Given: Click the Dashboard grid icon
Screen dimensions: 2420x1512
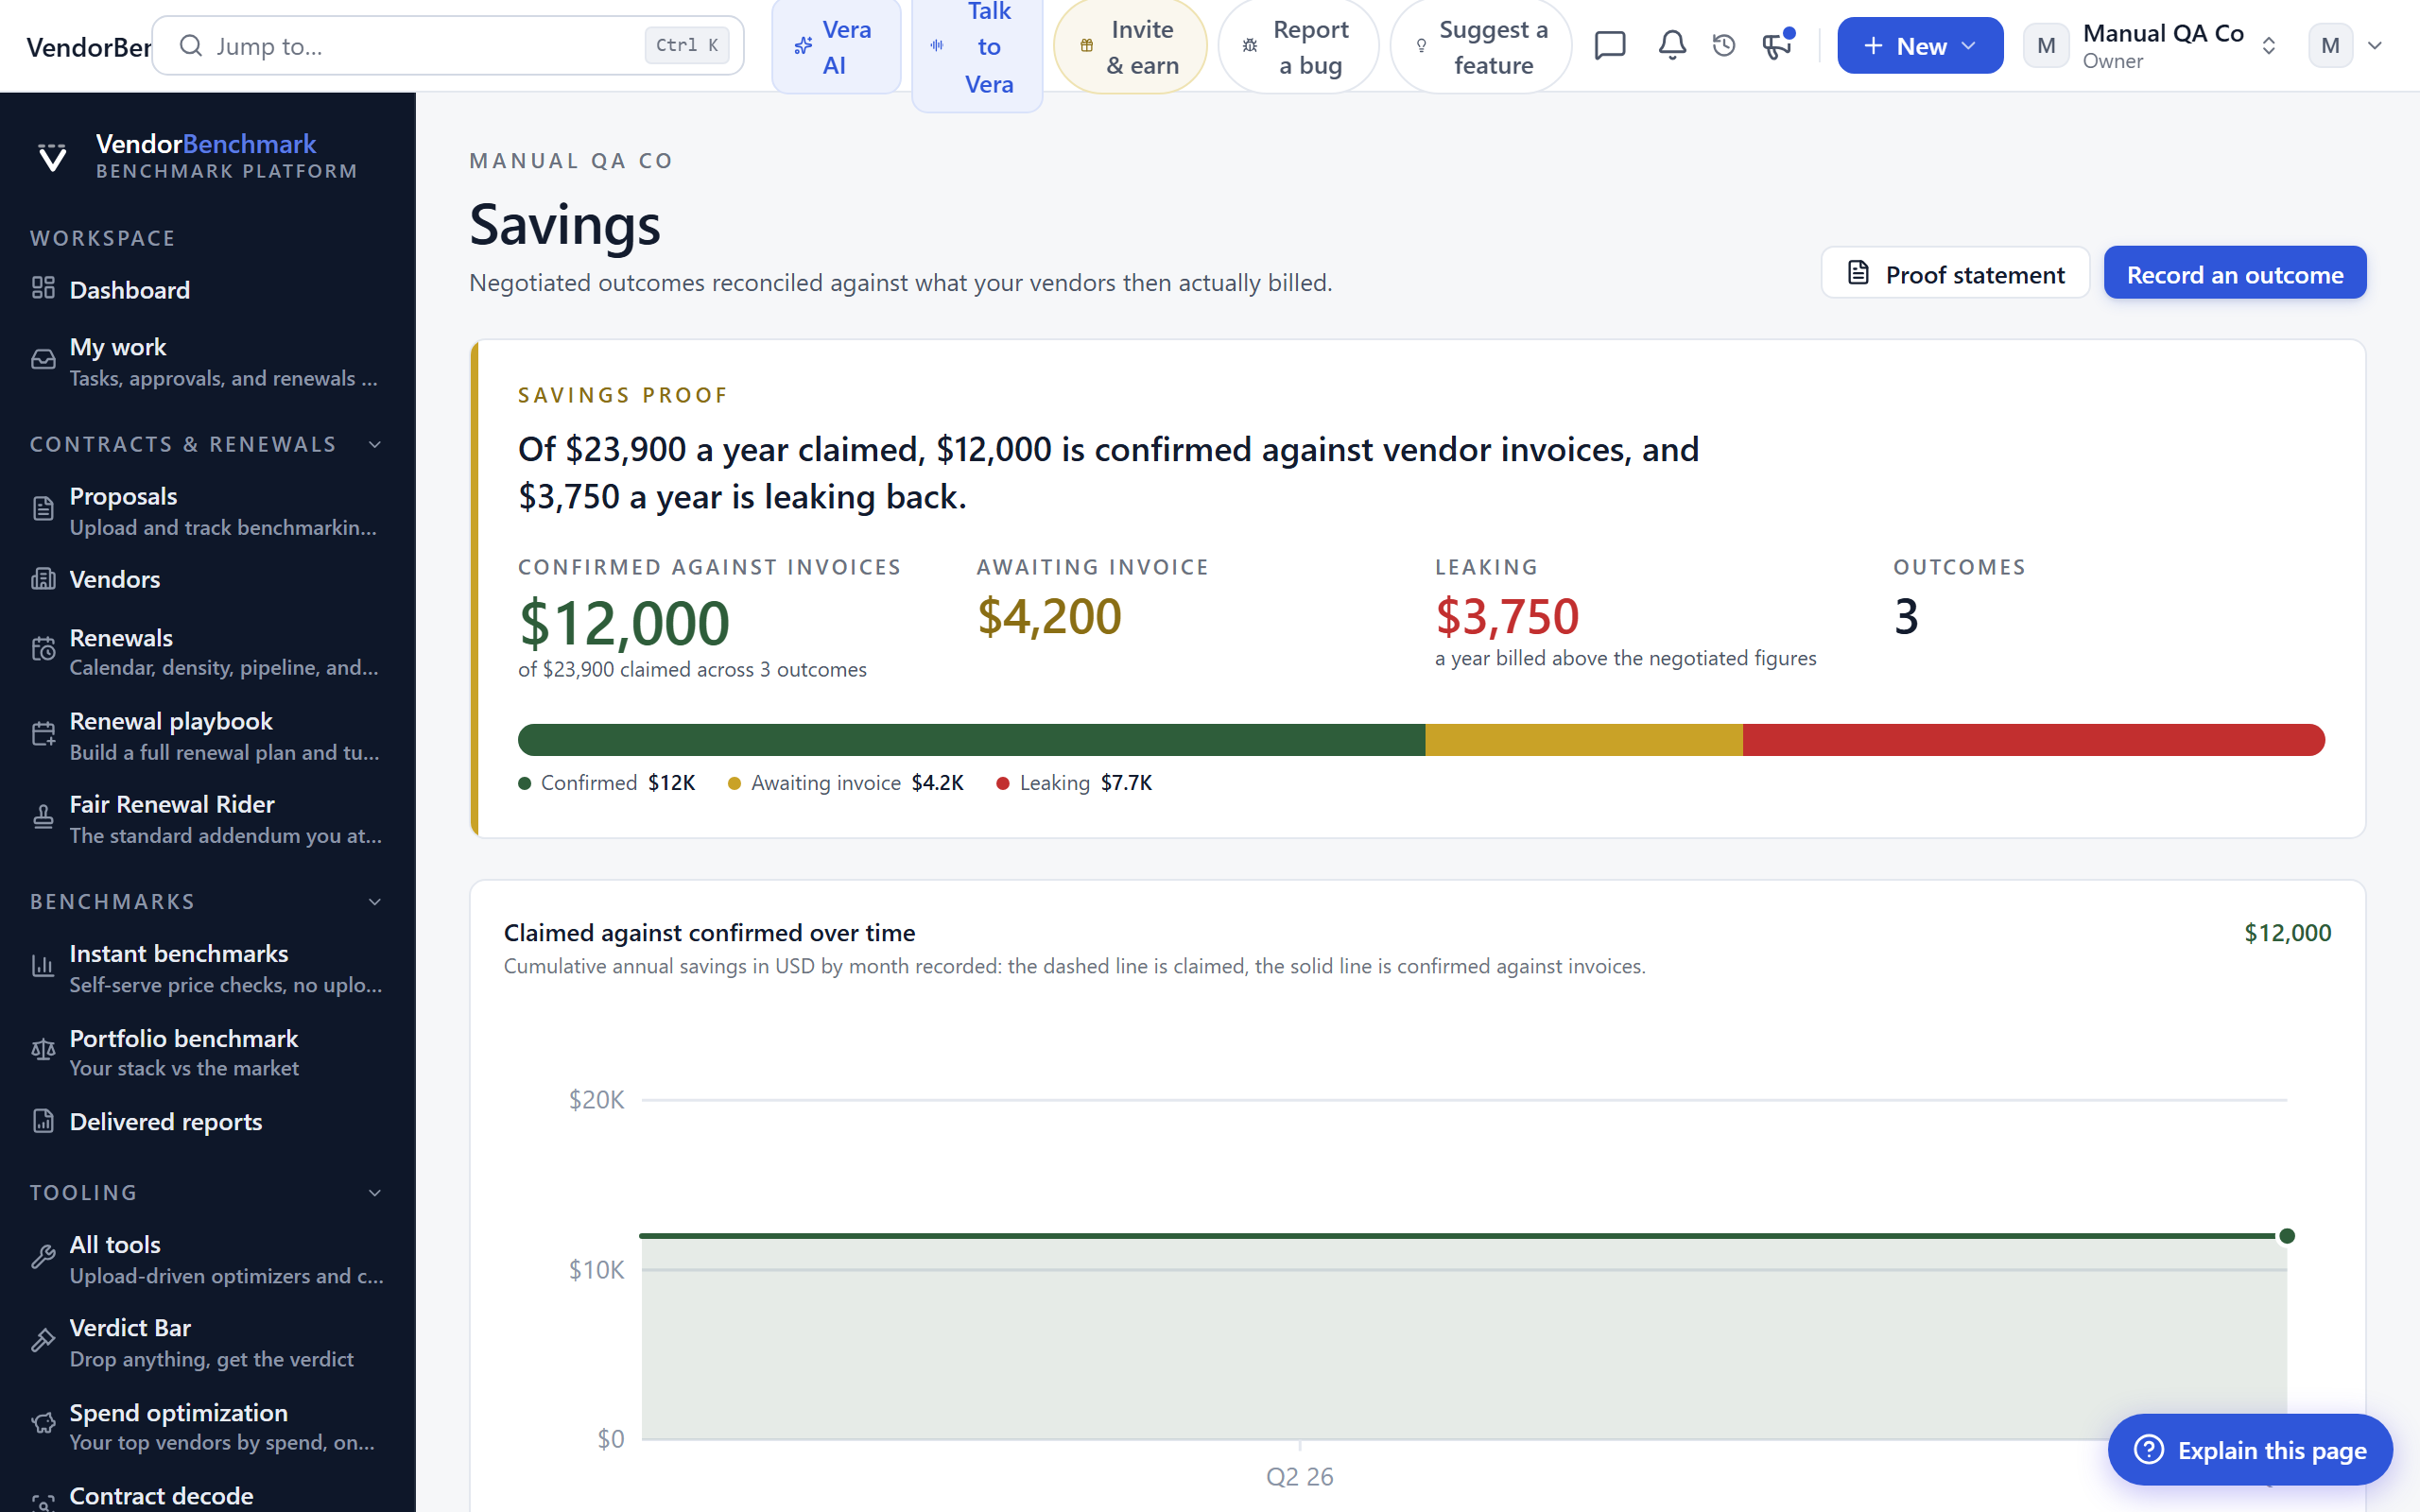Looking at the screenshot, I should [x=43, y=288].
